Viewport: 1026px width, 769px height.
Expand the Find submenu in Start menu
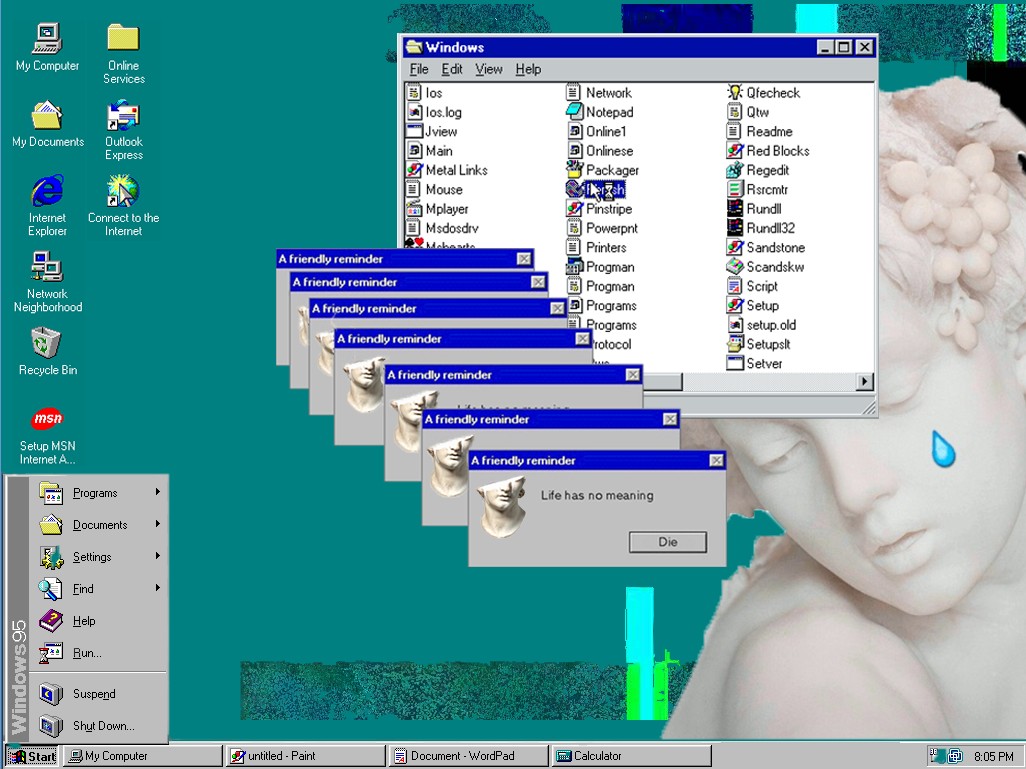pos(99,589)
